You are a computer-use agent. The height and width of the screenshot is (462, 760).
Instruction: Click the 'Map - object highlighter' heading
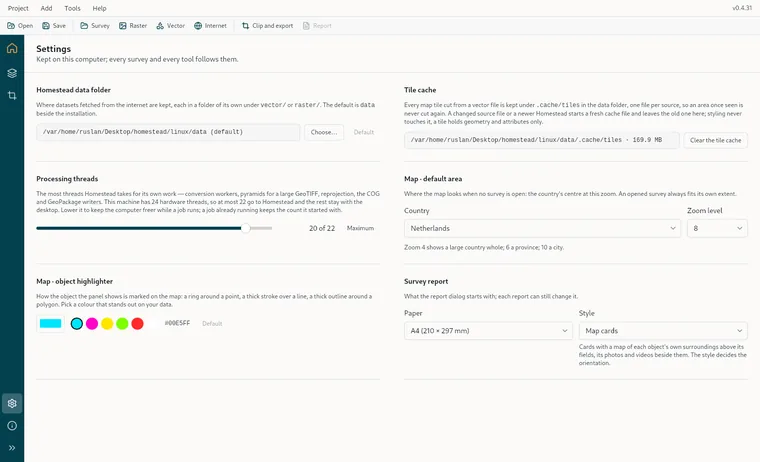(75, 282)
